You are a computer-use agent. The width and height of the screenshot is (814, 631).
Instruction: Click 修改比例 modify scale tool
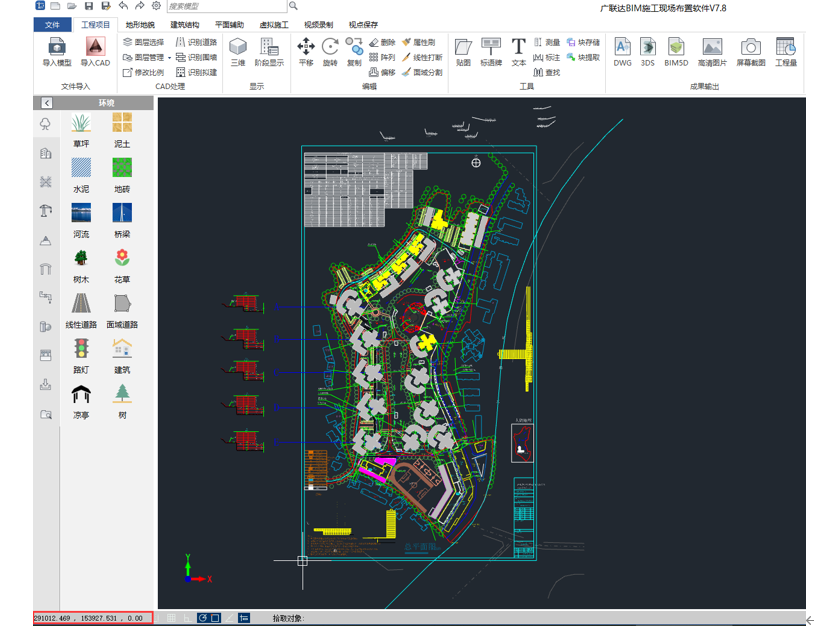point(143,72)
